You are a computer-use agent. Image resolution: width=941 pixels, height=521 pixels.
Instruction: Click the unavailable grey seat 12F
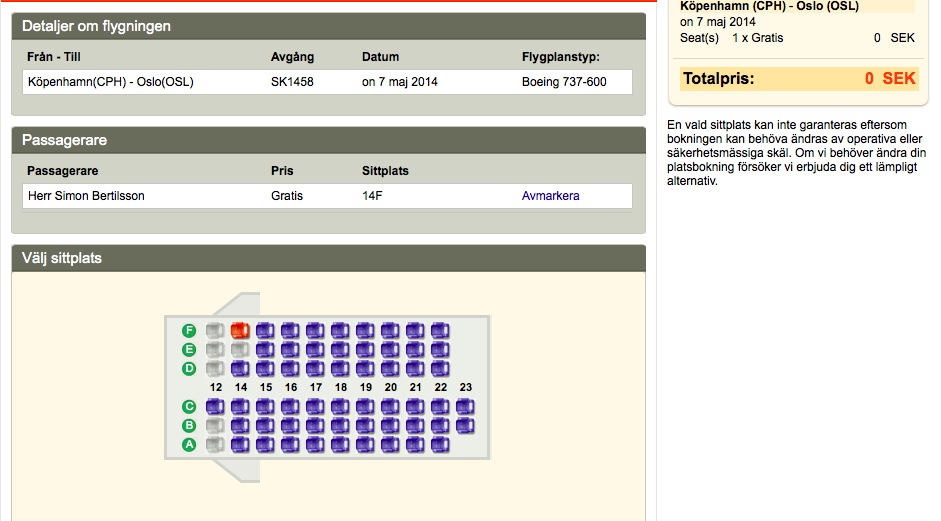point(215,330)
